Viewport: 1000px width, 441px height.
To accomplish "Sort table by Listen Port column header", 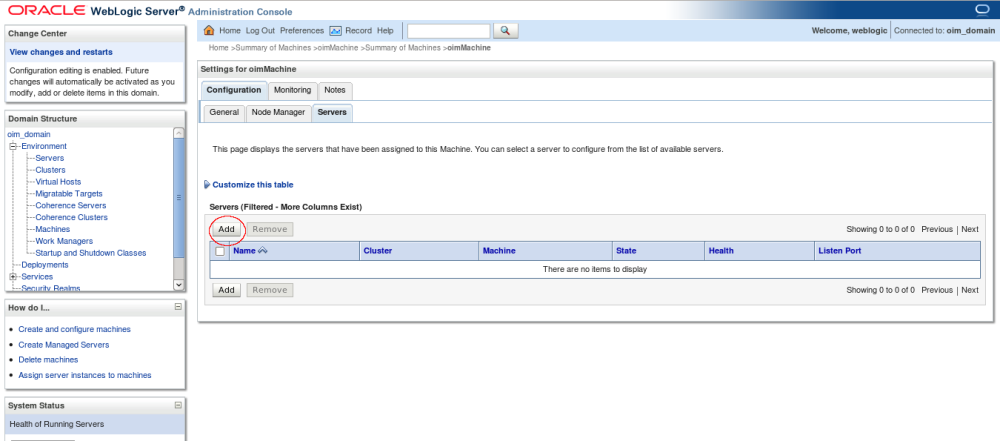I will click(x=839, y=251).
